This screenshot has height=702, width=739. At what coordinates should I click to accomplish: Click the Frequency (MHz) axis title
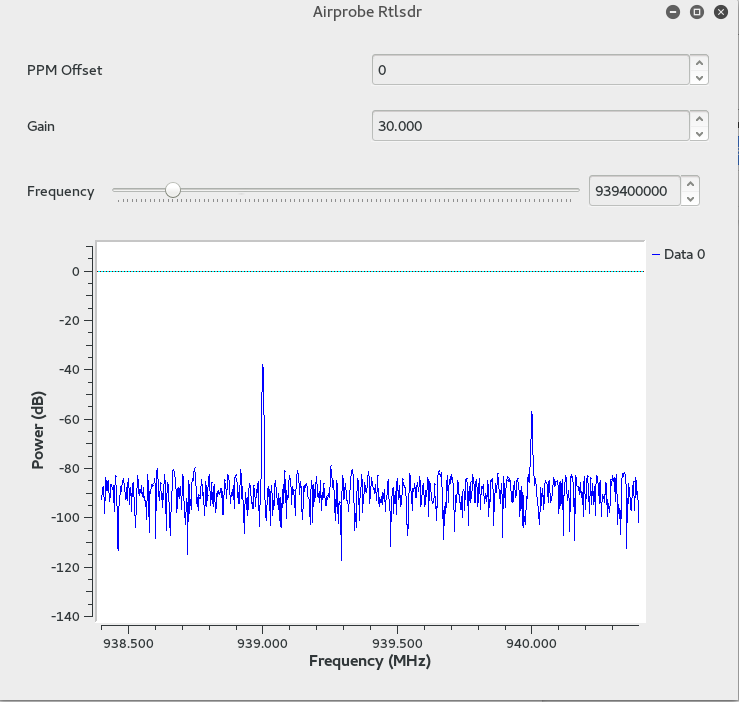point(370,661)
